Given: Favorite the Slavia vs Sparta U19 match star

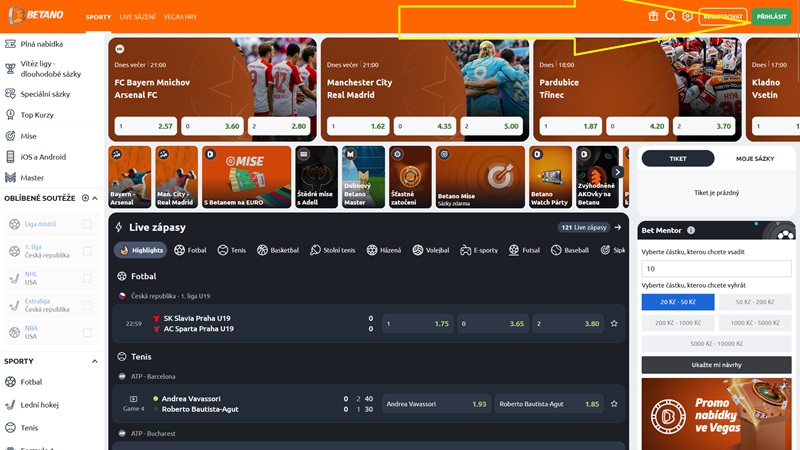Looking at the screenshot, I should [614, 324].
